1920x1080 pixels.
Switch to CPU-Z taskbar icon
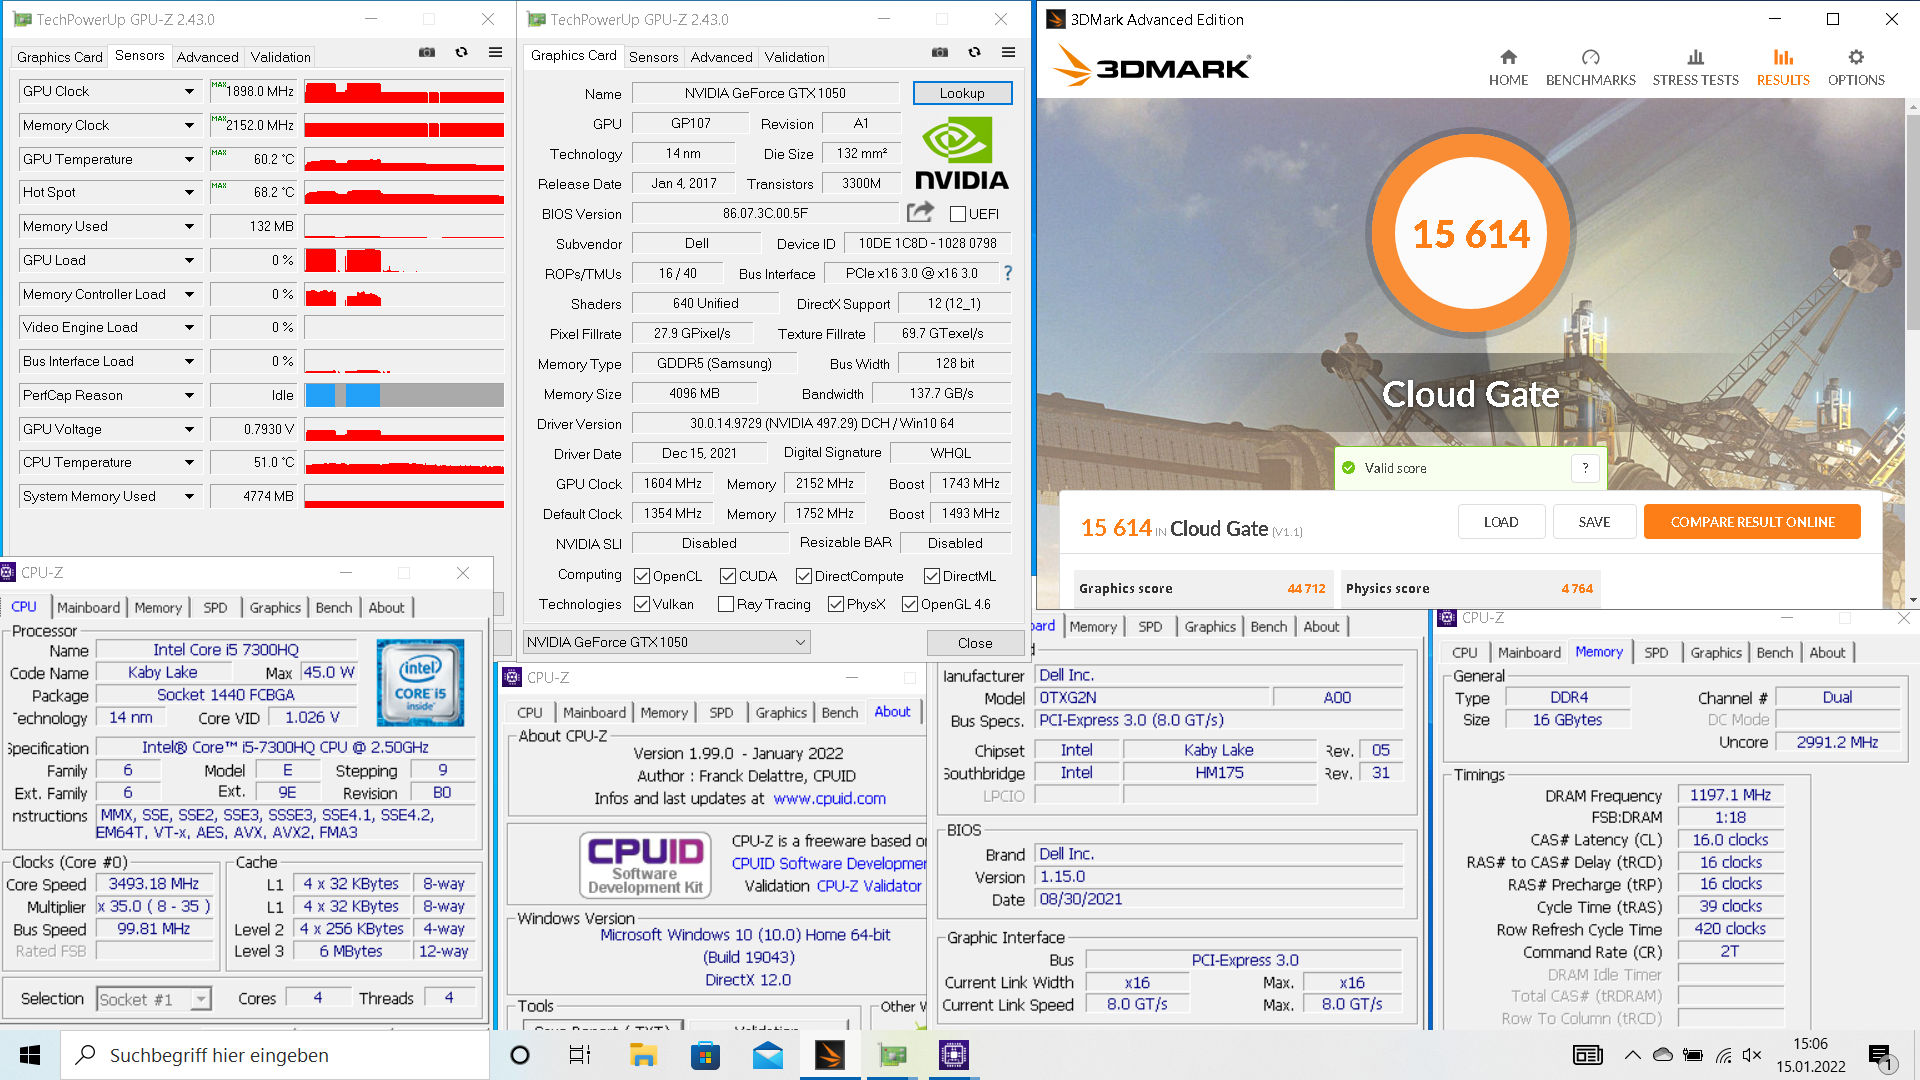[954, 1055]
